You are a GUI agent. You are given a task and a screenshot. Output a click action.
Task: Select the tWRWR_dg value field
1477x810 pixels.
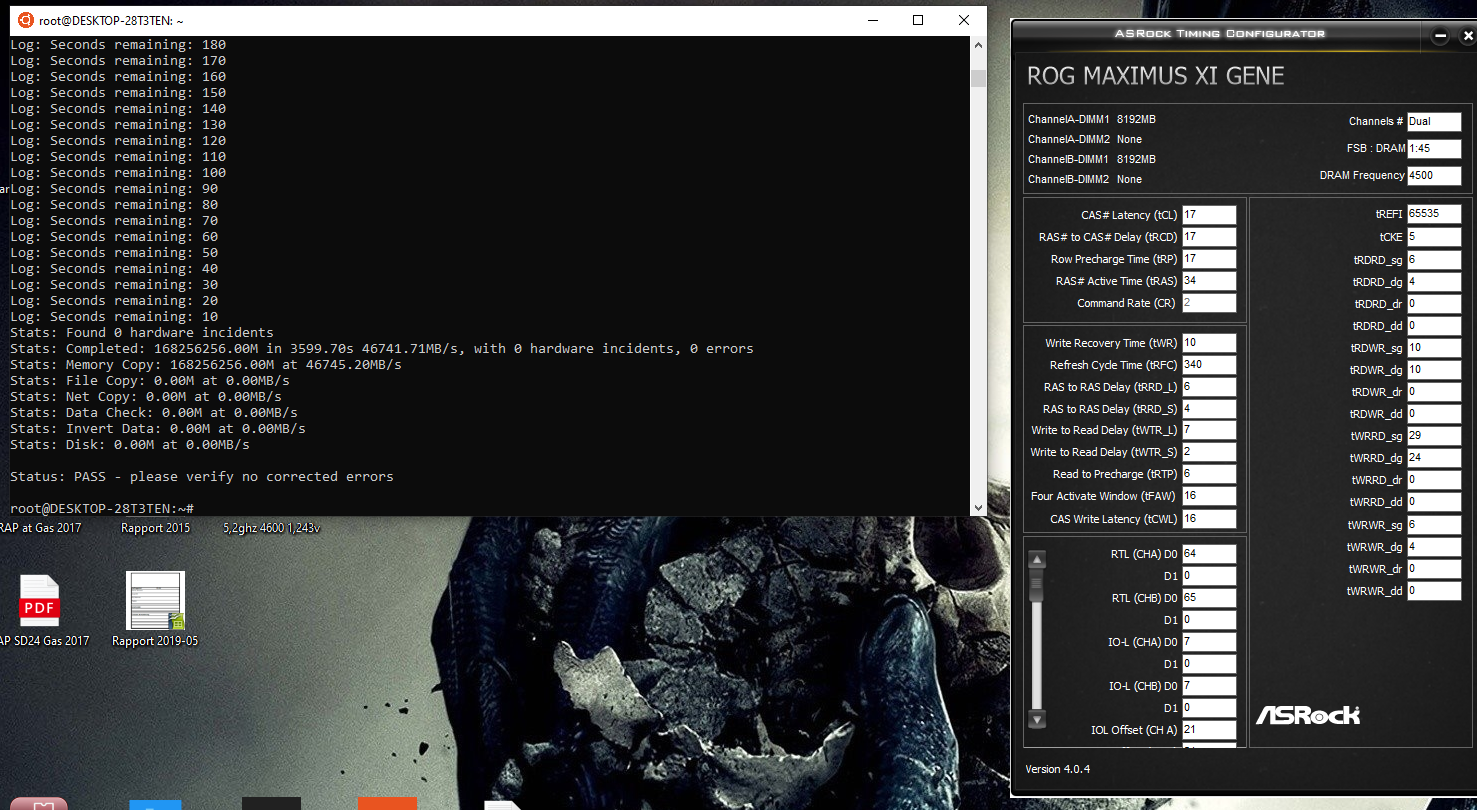(1434, 547)
